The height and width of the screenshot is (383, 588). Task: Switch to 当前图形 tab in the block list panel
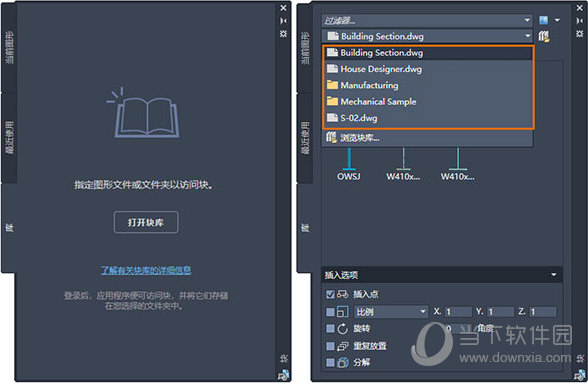pyautogui.click(x=306, y=47)
